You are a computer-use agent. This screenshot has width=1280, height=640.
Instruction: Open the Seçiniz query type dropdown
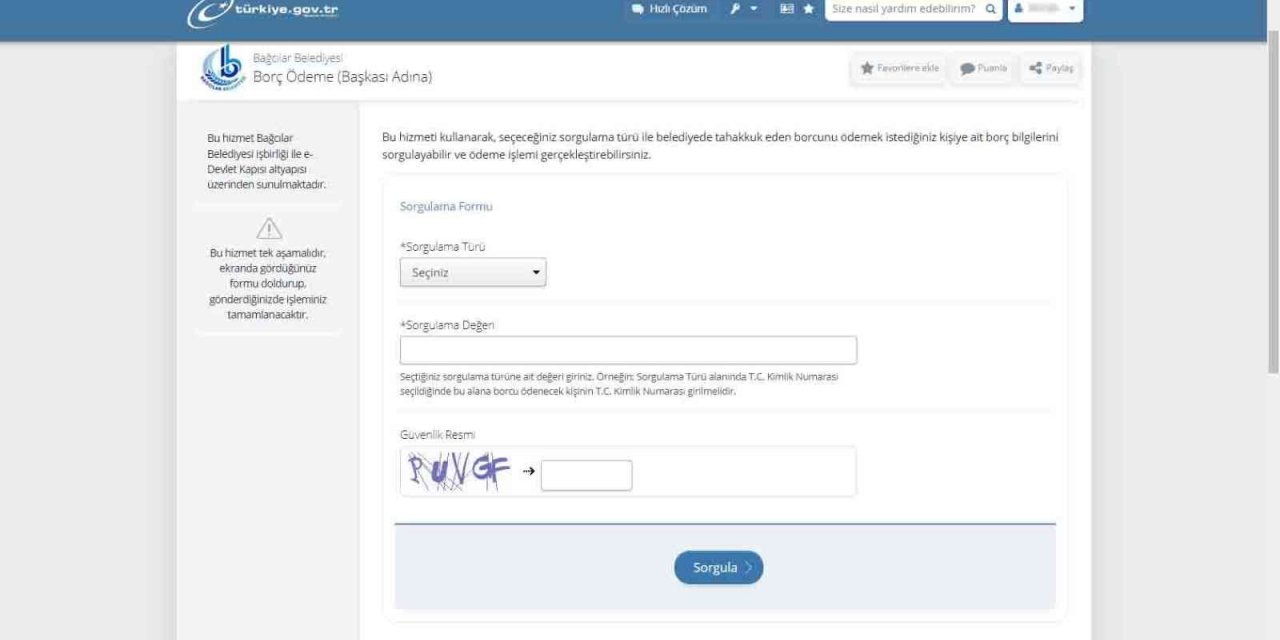(472, 272)
